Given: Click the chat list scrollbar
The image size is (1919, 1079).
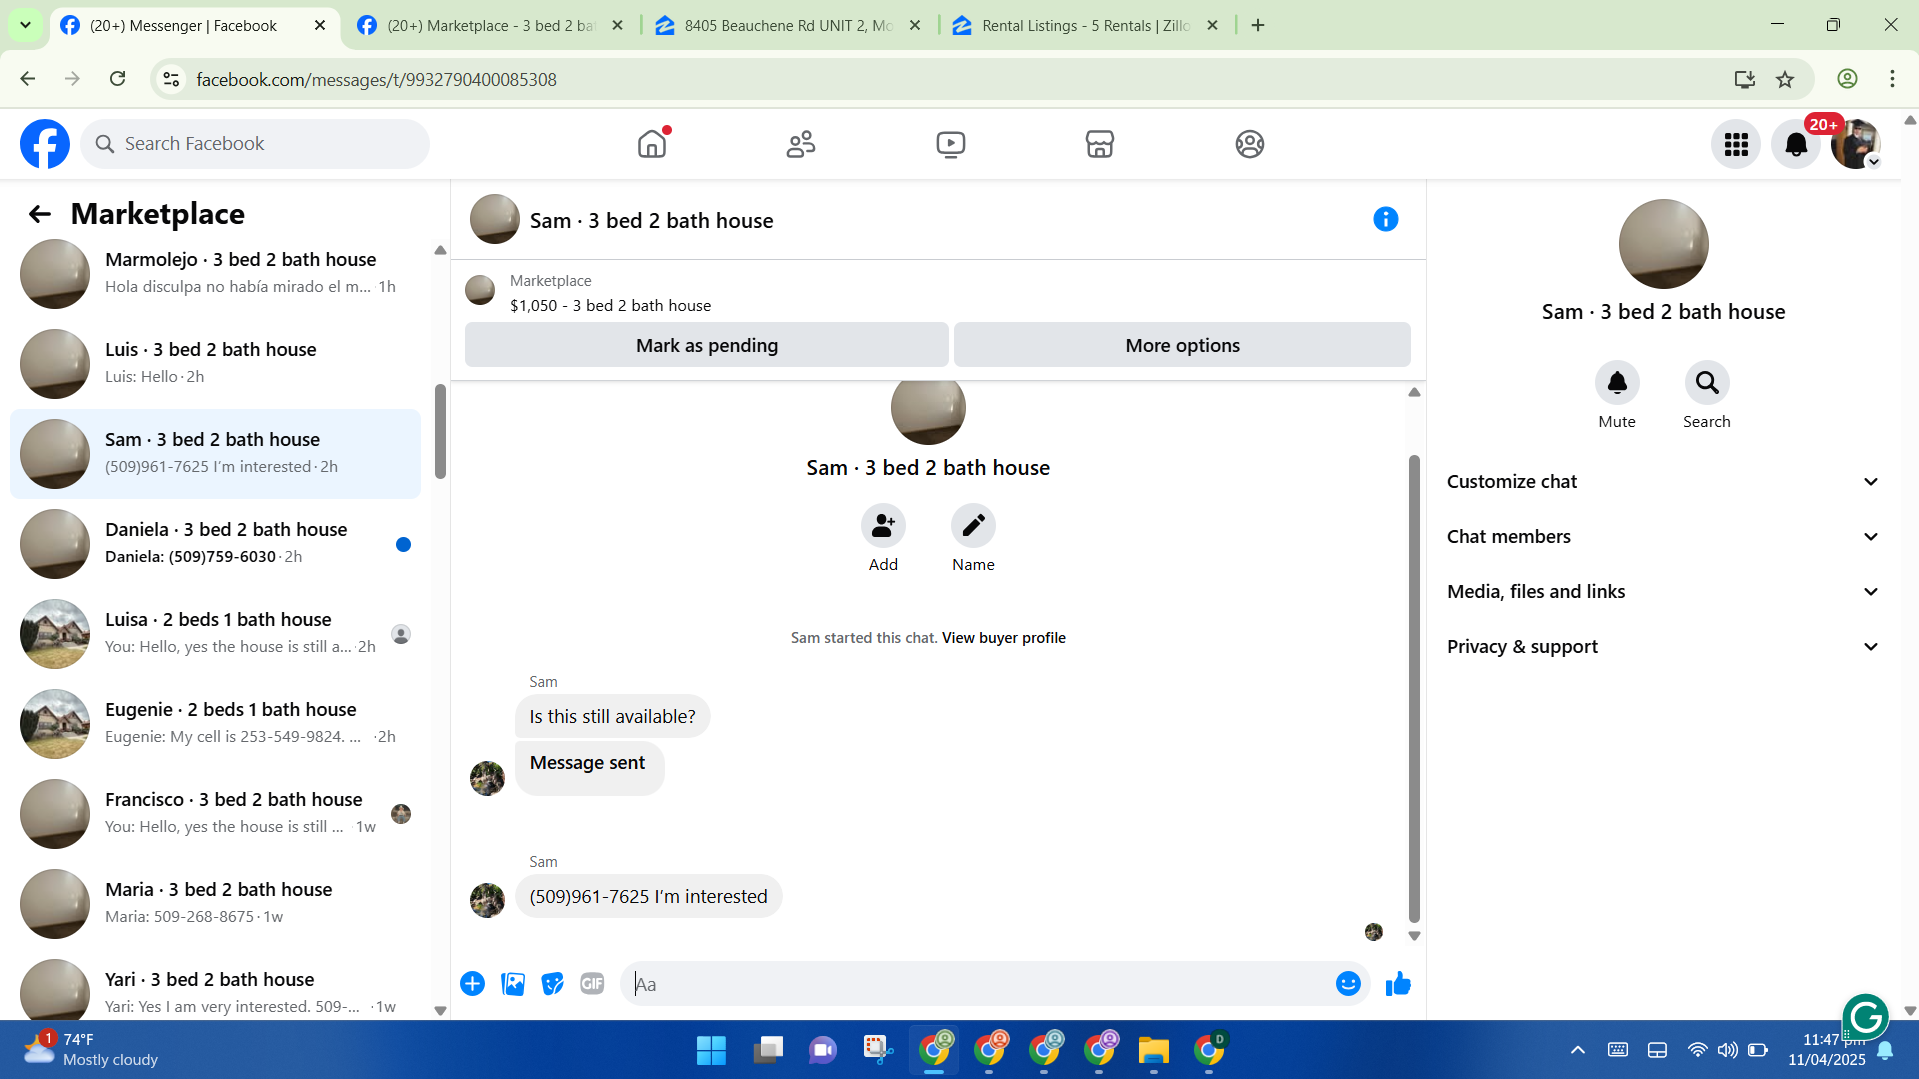Looking at the screenshot, I should [x=440, y=431].
